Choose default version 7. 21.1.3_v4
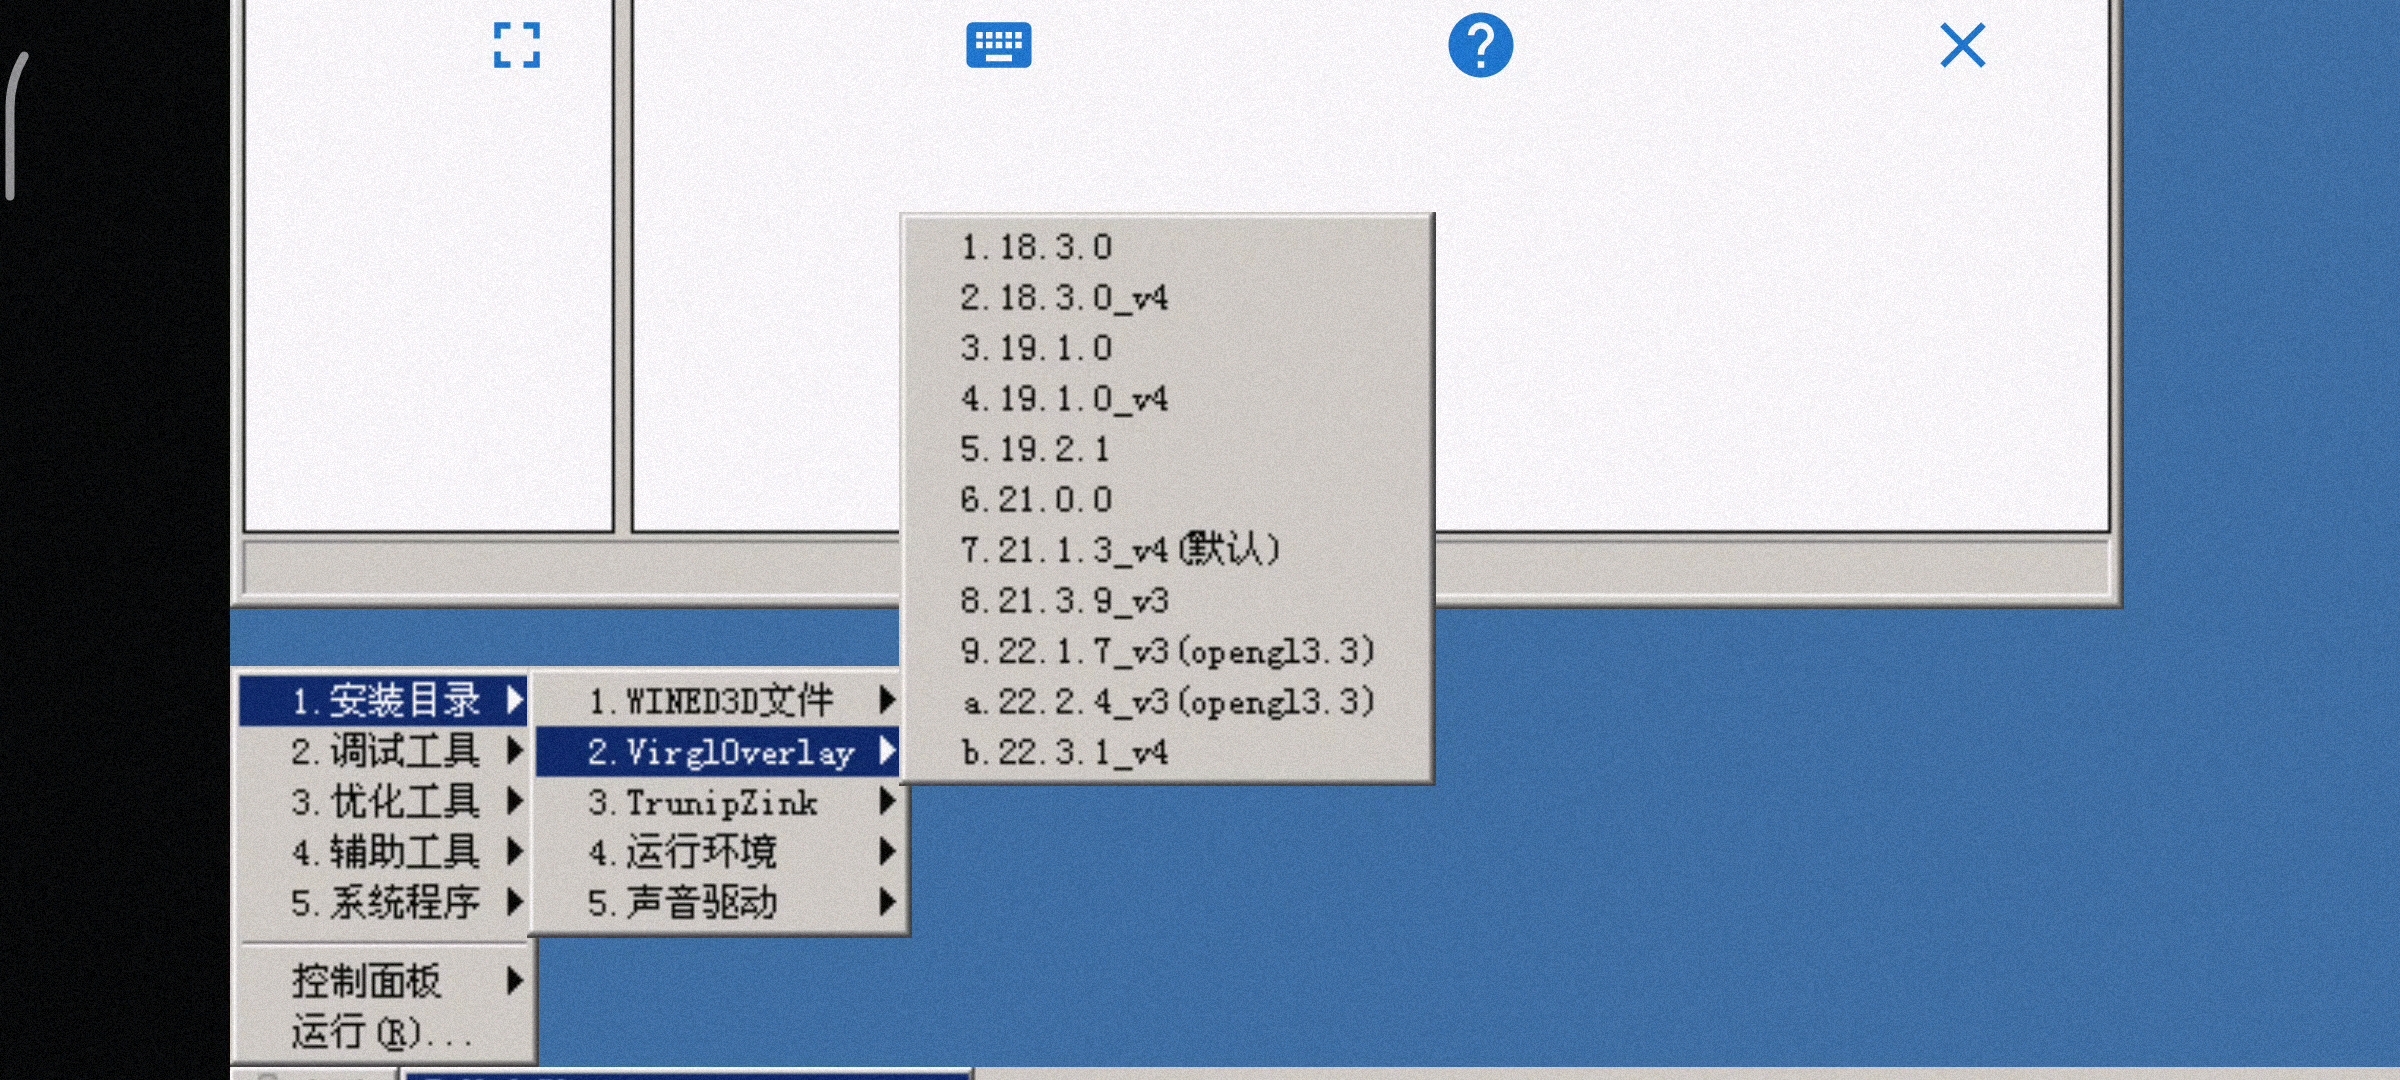Screen dimensions: 2400x1080 (x=1167, y=550)
